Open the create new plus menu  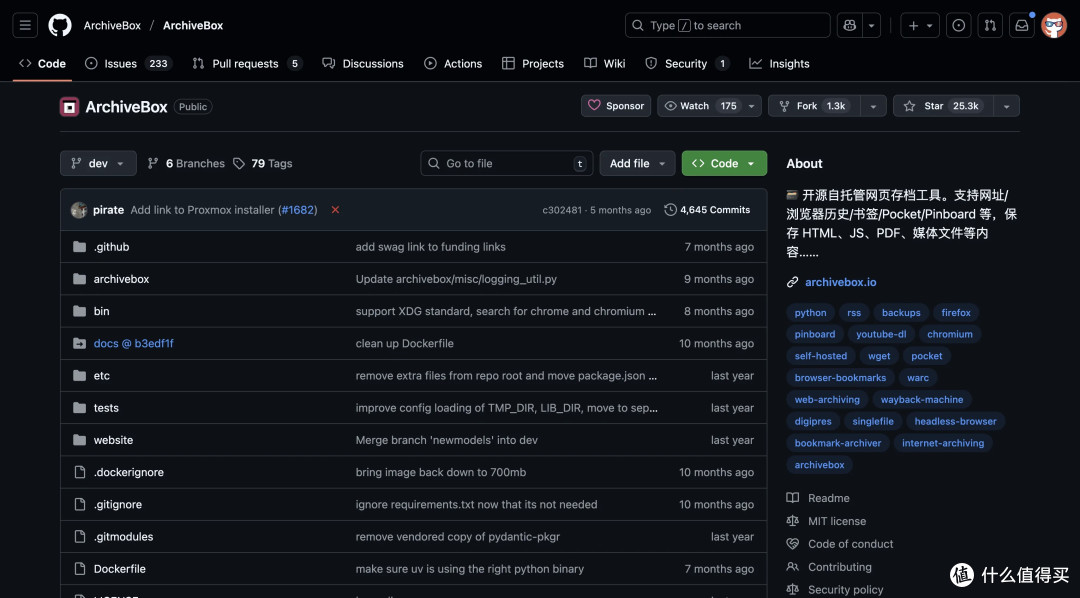pos(920,25)
